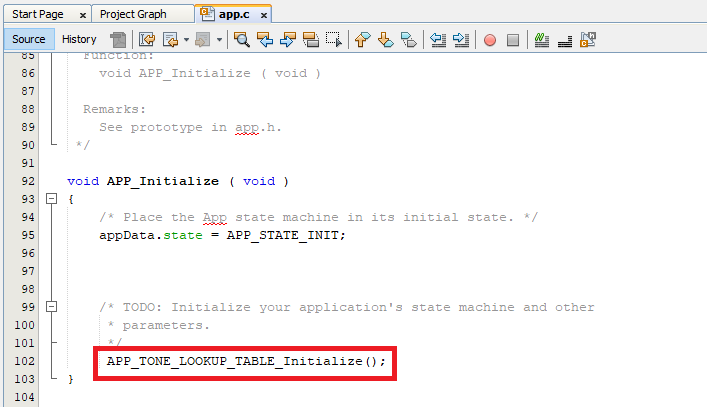Click the Previous Bookmark up-arrow icon
The height and width of the screenshot is (407, 707).
(x=363, y=40)
